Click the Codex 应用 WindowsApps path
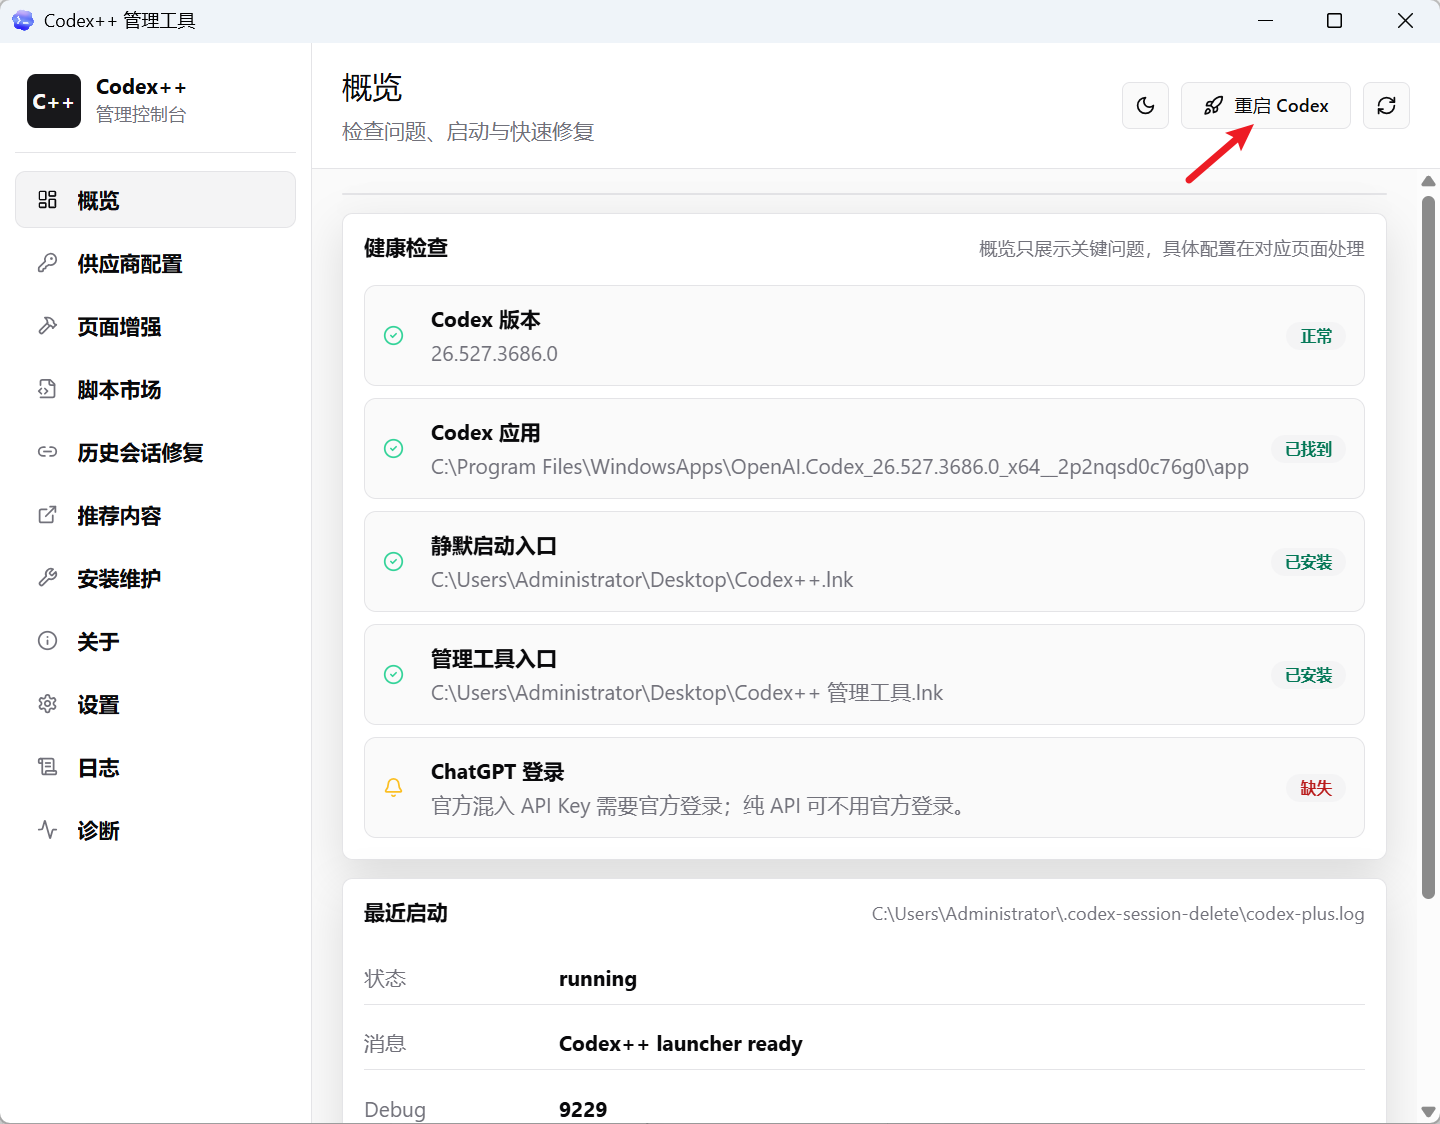Screen dimensions: 1440x1124 point(840,467)
